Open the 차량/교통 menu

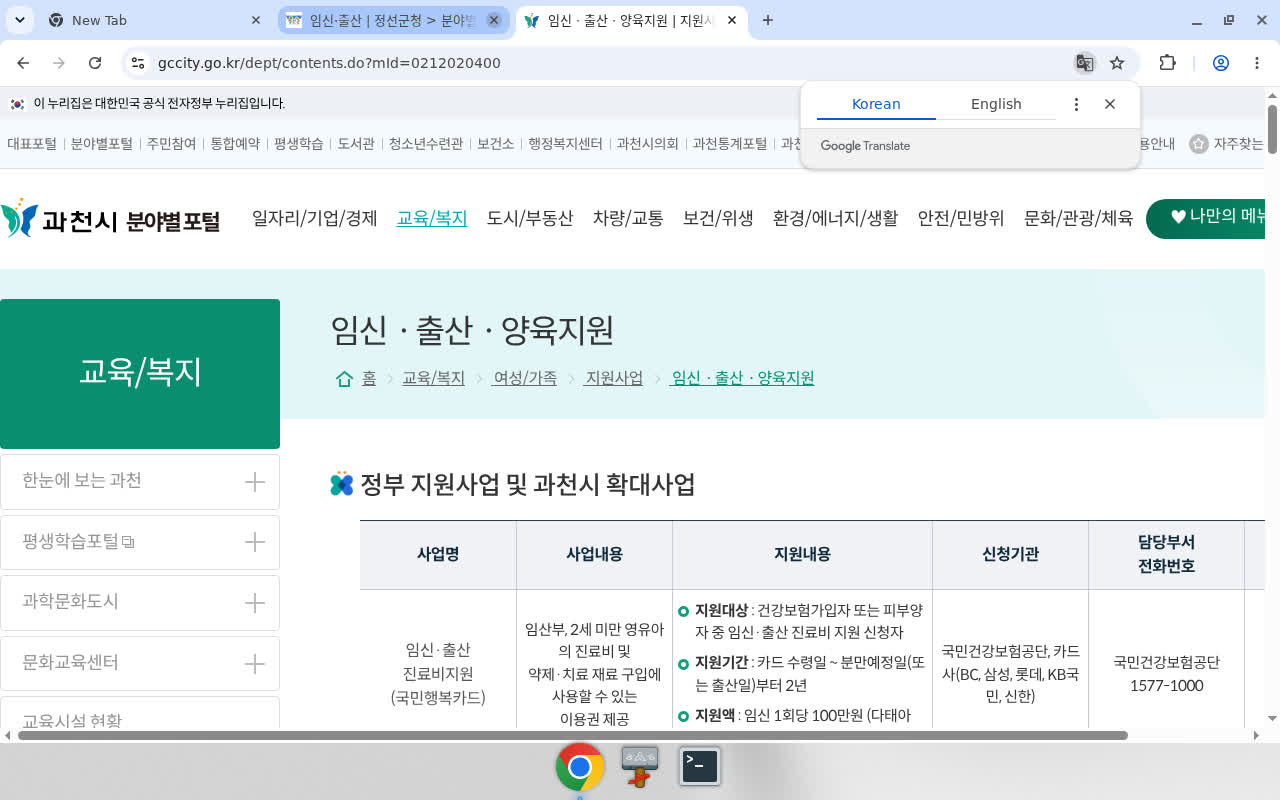pyautogui.click(x=628, y=218)
